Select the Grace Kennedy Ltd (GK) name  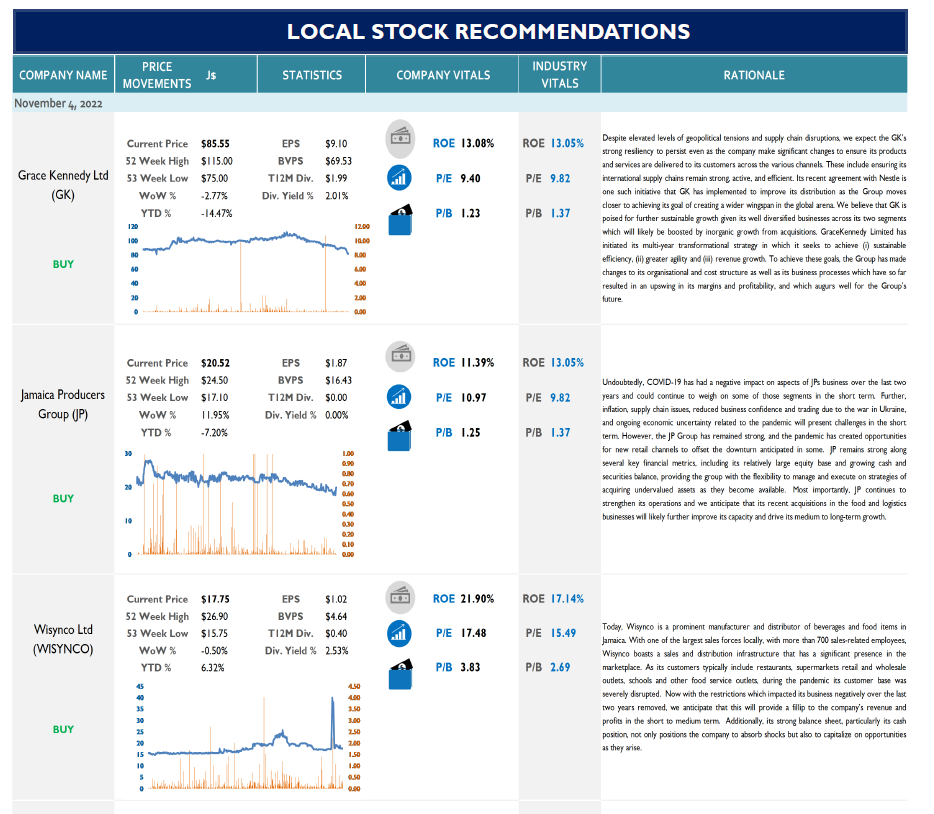(x=63, y=185)
